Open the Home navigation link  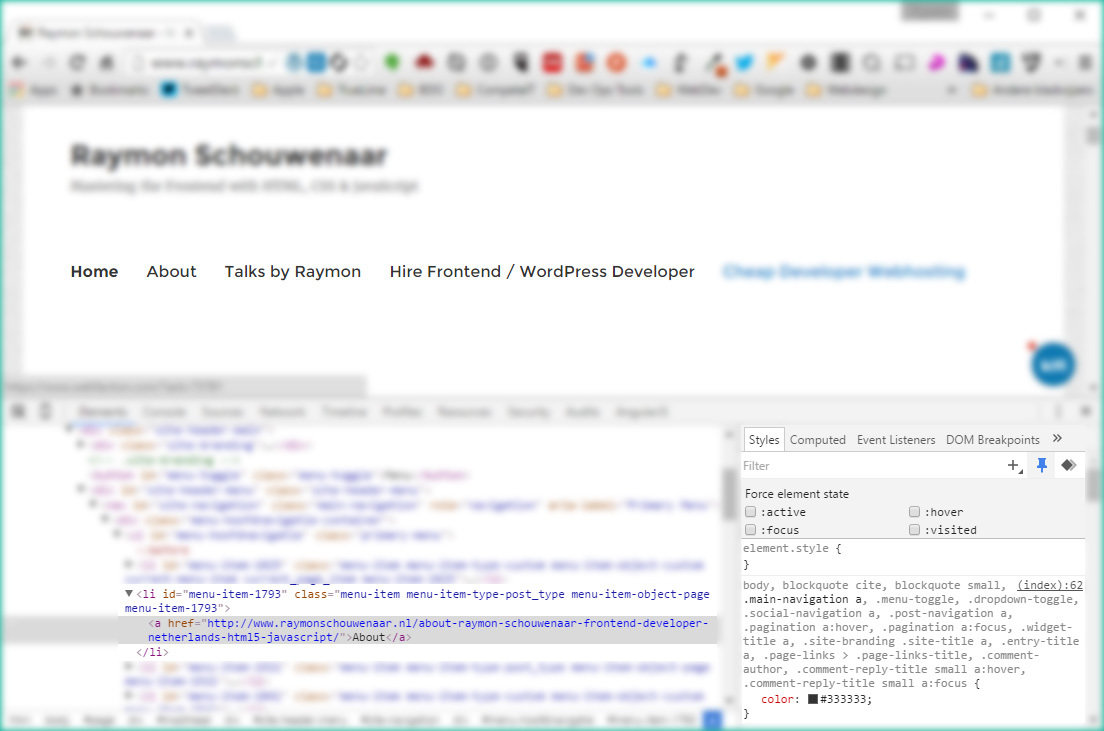click(x=94, y=272)
